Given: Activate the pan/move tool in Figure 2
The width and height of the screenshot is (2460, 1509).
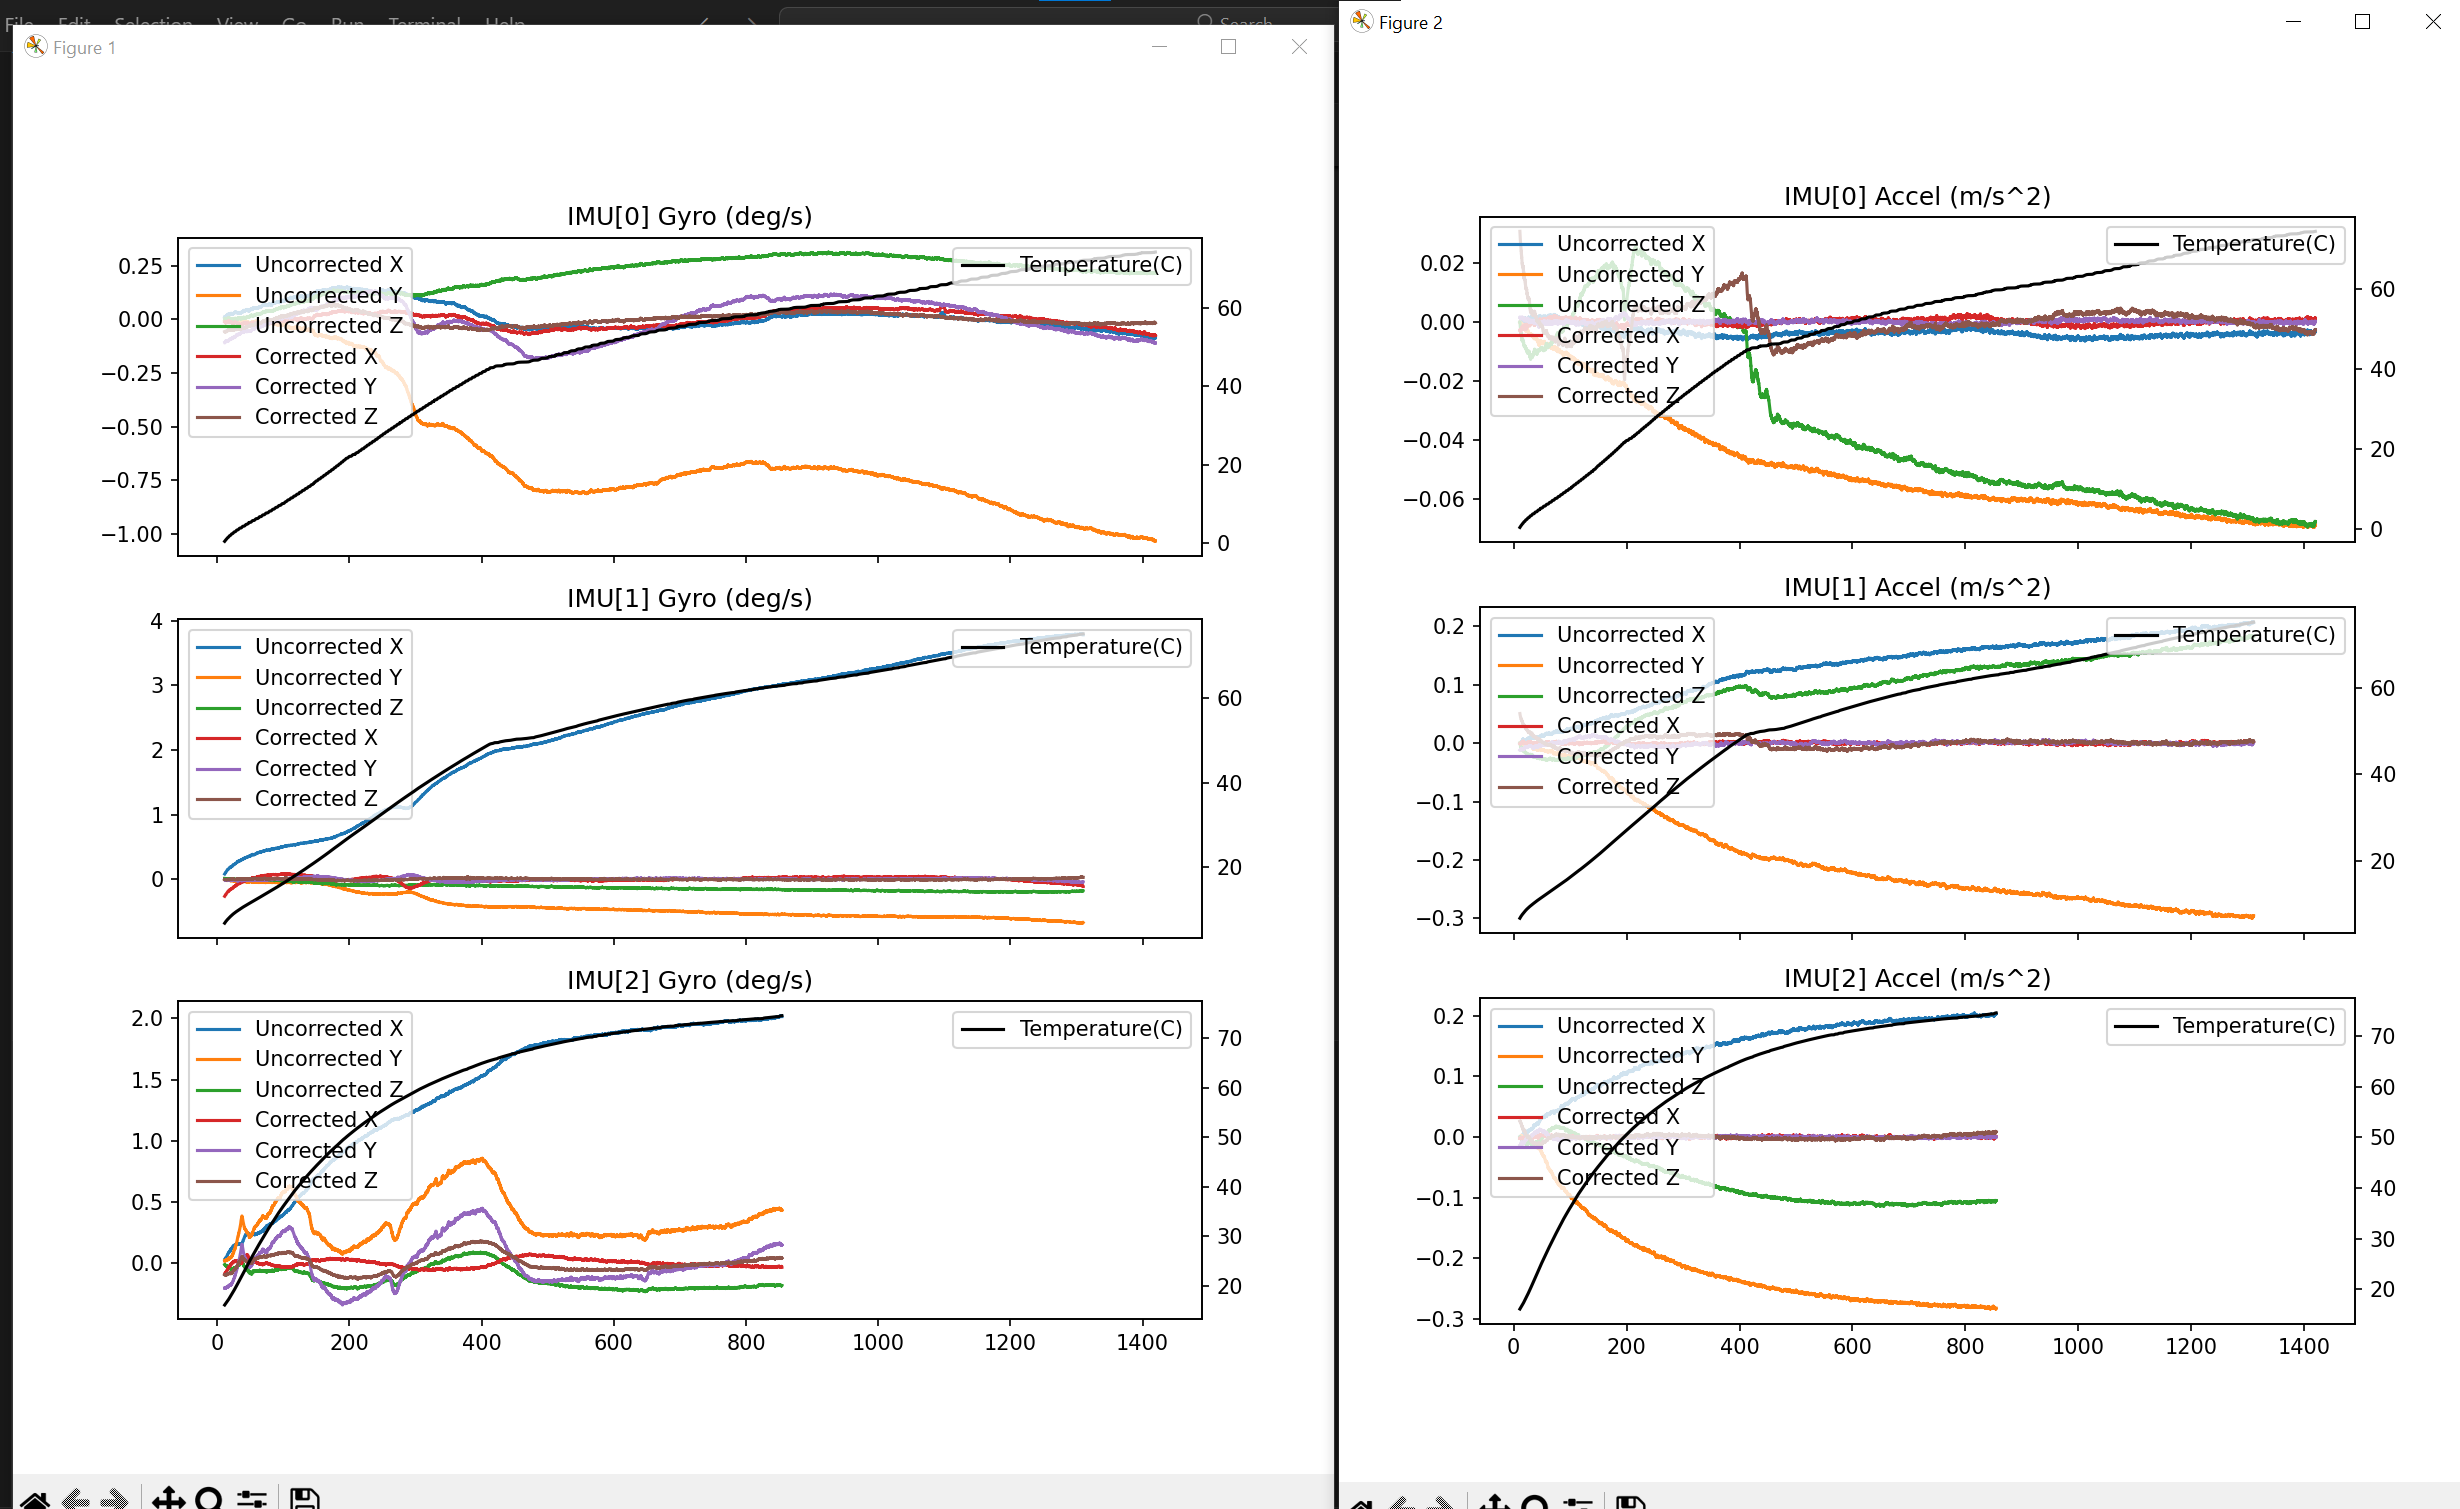Looking at the screenshot, I should pyautogui.click(x=1495, y=1502).
